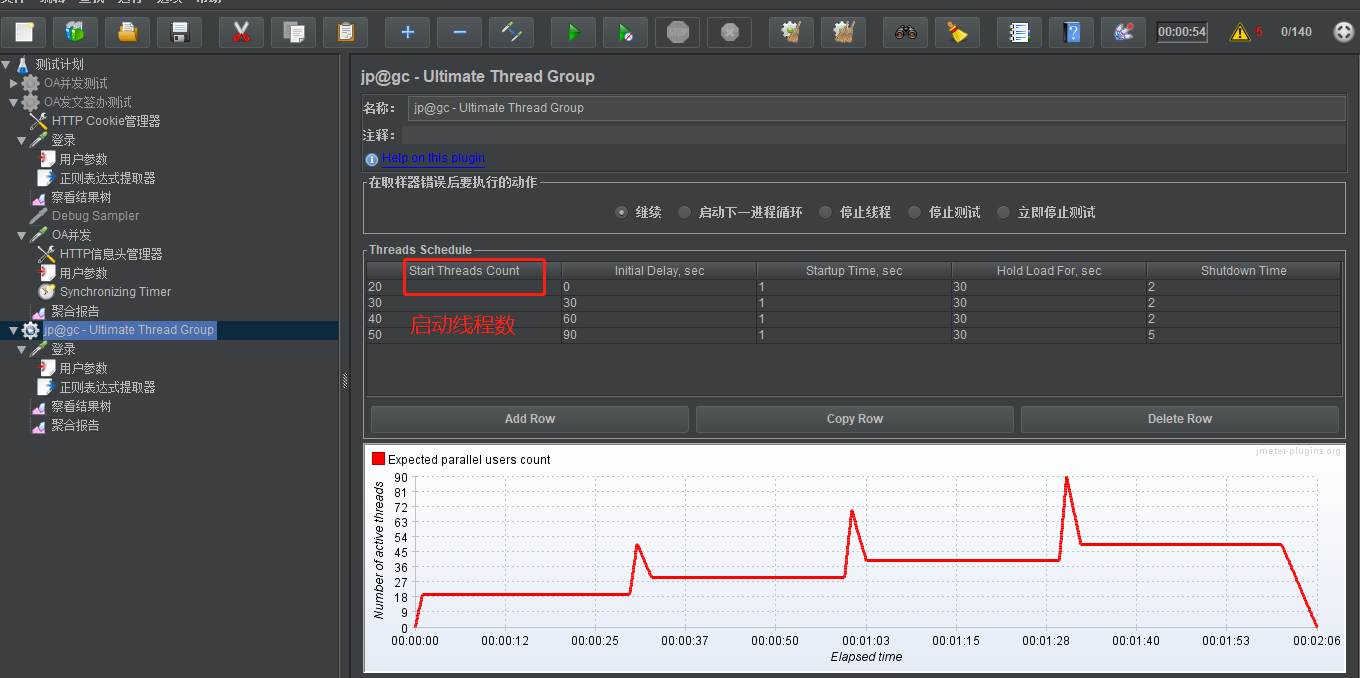
Task: Choose the 立即停止测试 radio button
Action: tap(1003, 212)
